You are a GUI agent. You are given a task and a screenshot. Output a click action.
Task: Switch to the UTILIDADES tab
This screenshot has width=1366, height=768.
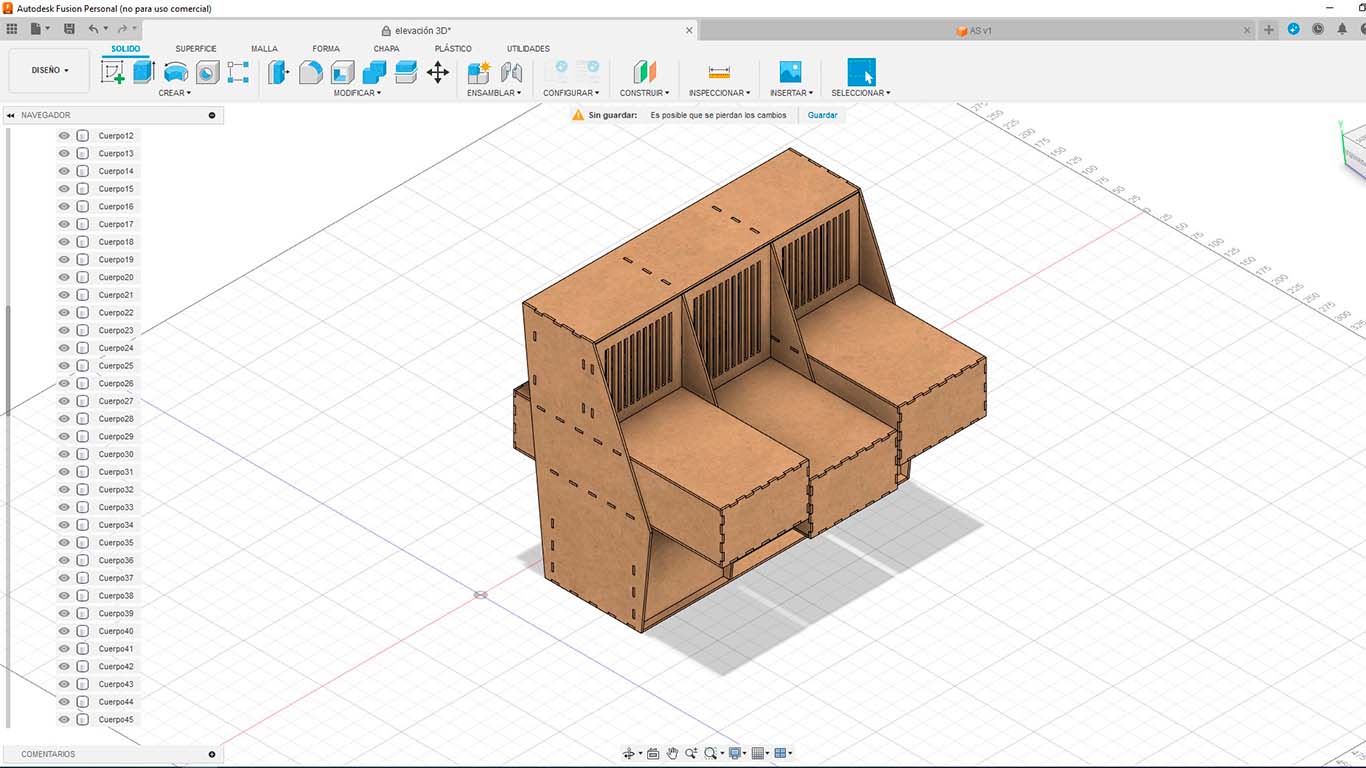[528, 49]
